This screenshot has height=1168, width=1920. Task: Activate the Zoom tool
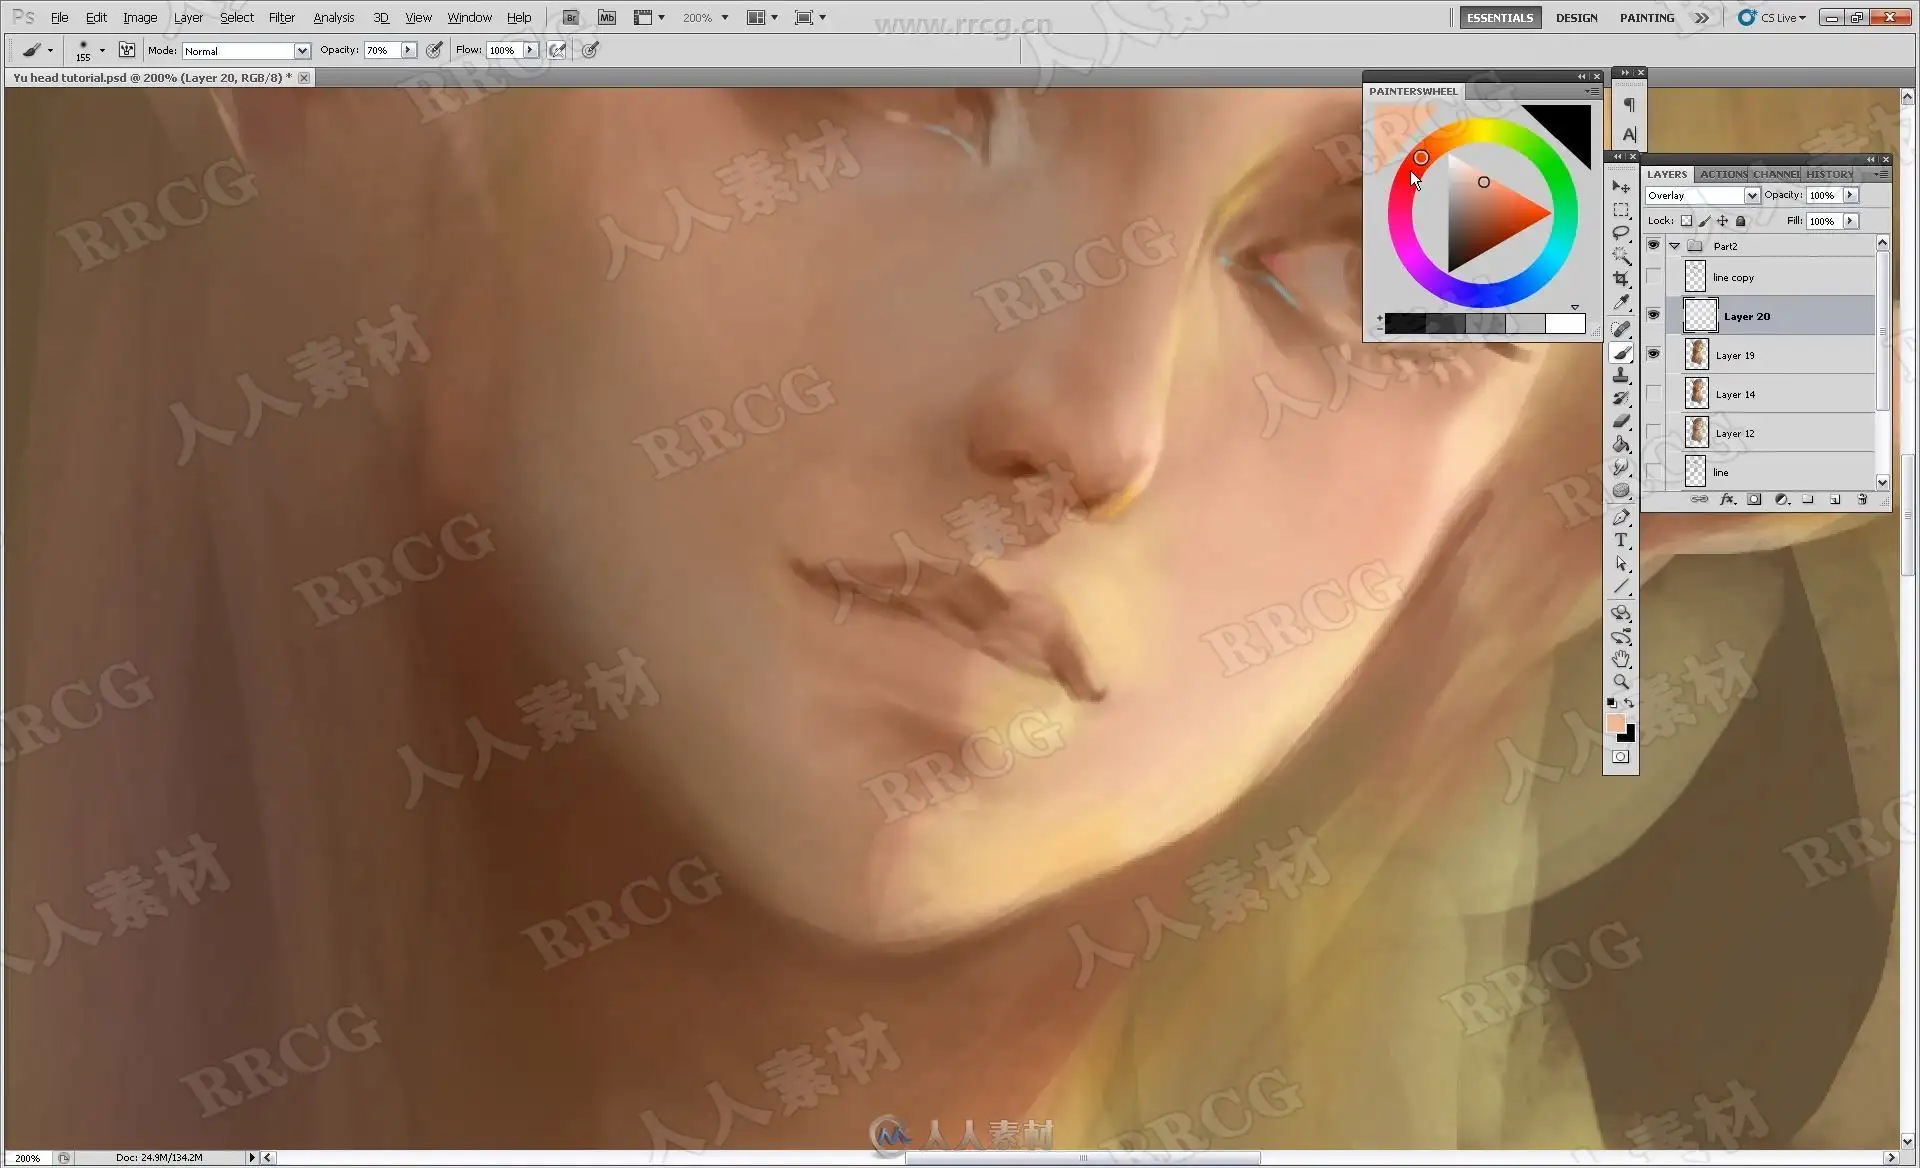point(1621,682)
